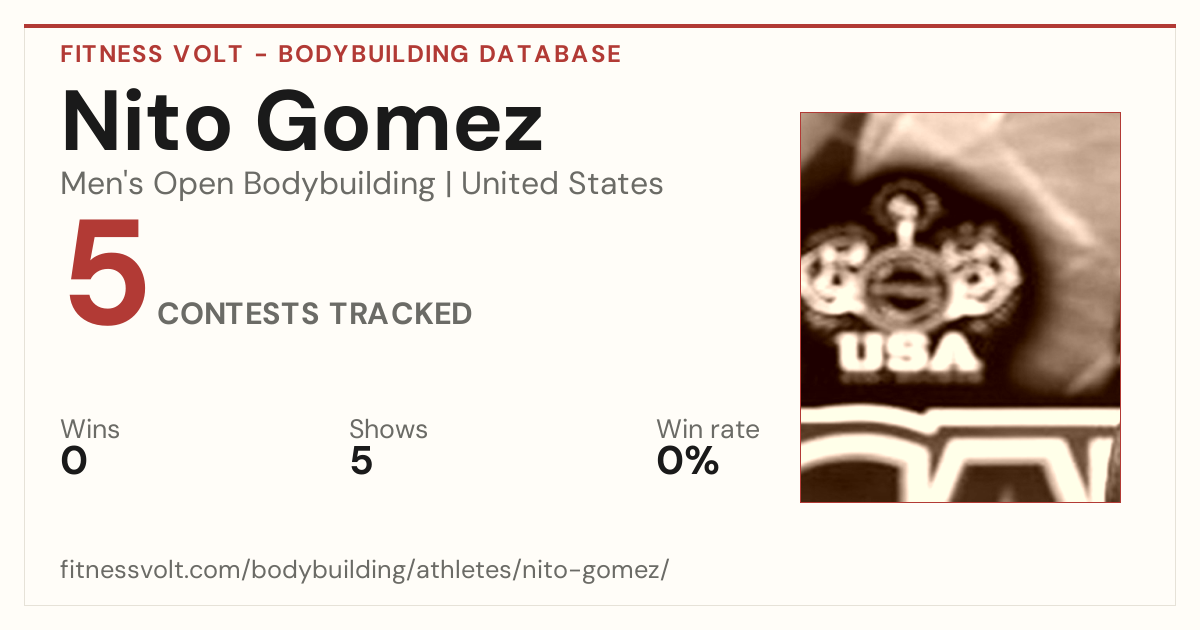The height and width of the screenshot is (630, 1200).
Task: Open the fitnessvolt.com athlete URL link
Action: coord(364,570)
